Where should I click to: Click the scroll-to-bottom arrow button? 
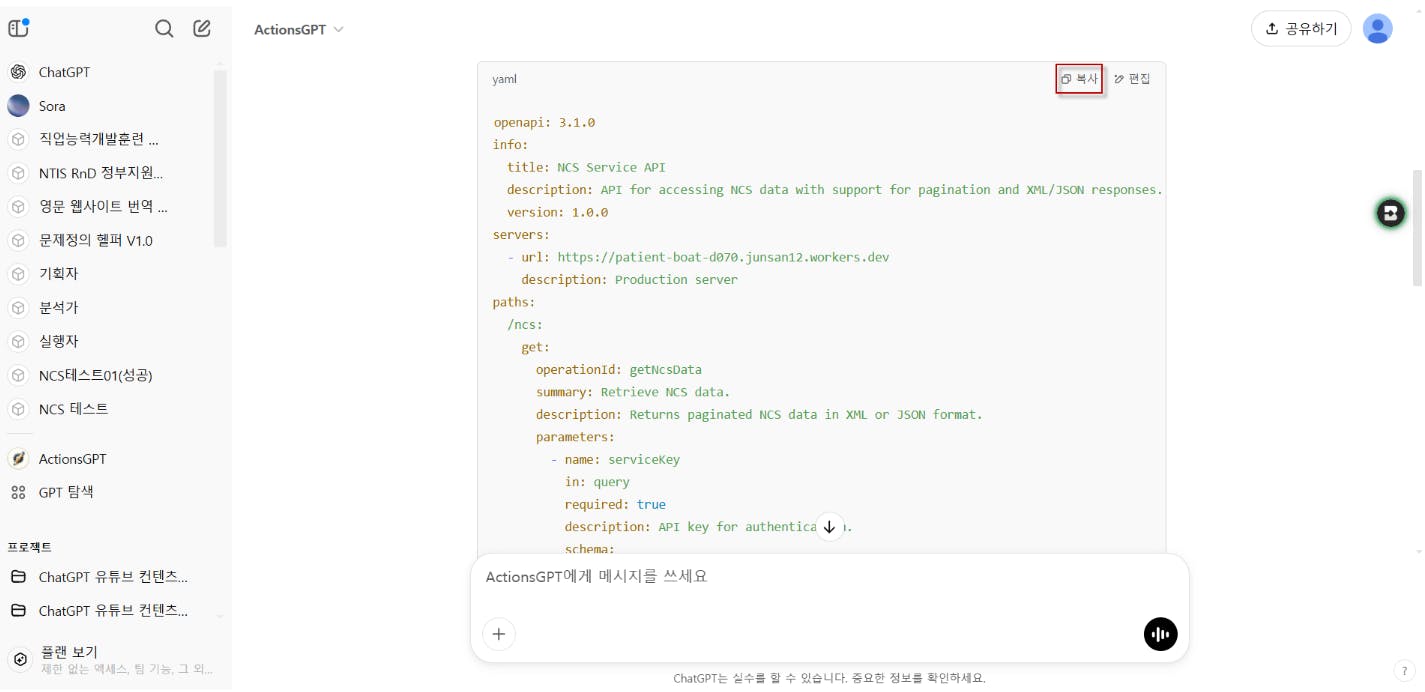pyautogui.click(x=829, y=527)
